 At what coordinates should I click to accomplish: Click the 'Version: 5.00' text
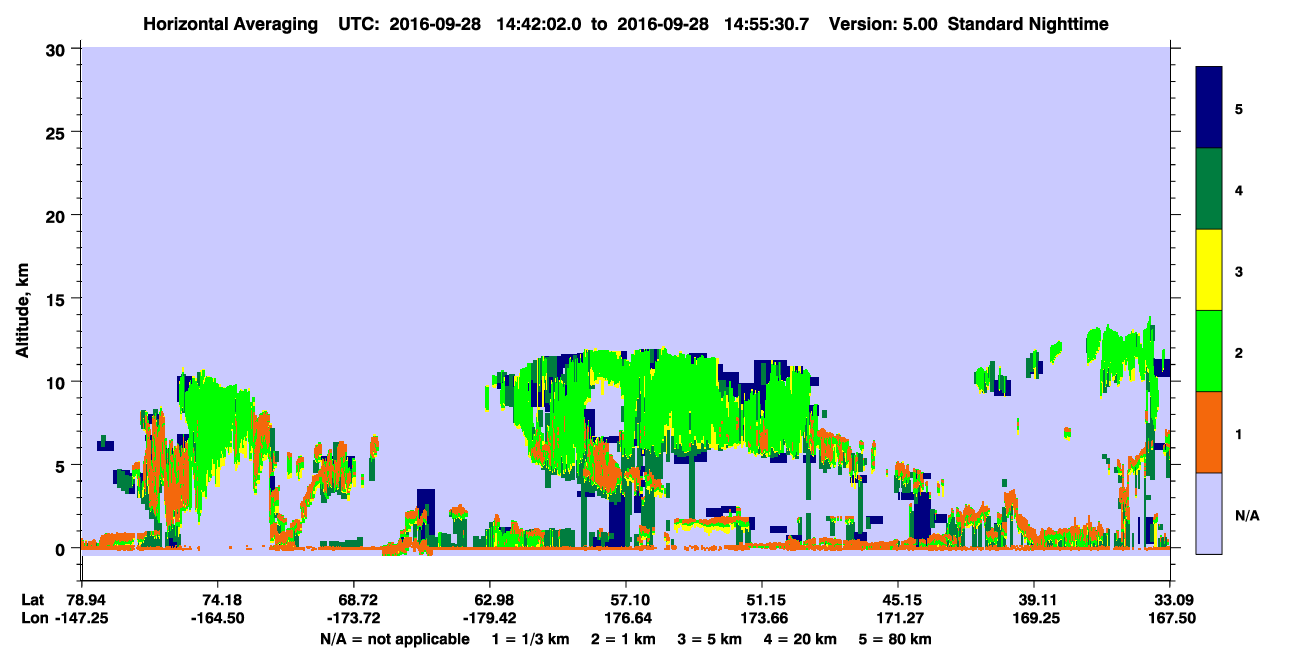[x=883, y=24]
